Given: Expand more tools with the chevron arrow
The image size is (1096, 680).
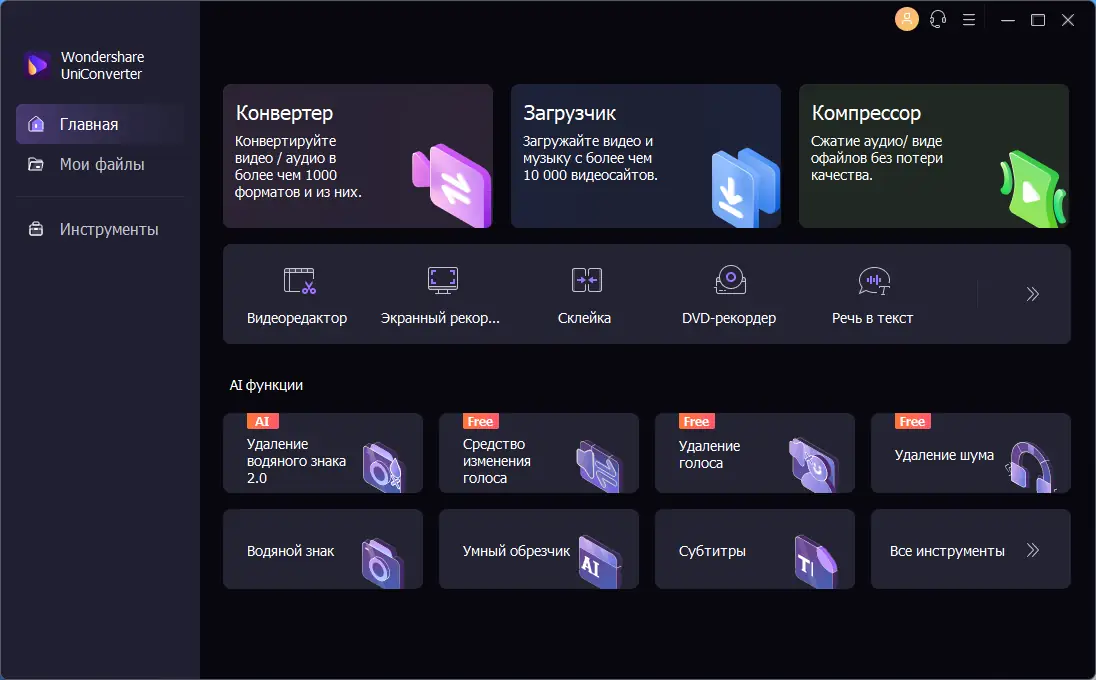Looking at the screenshot, I should coord(1031,294).
